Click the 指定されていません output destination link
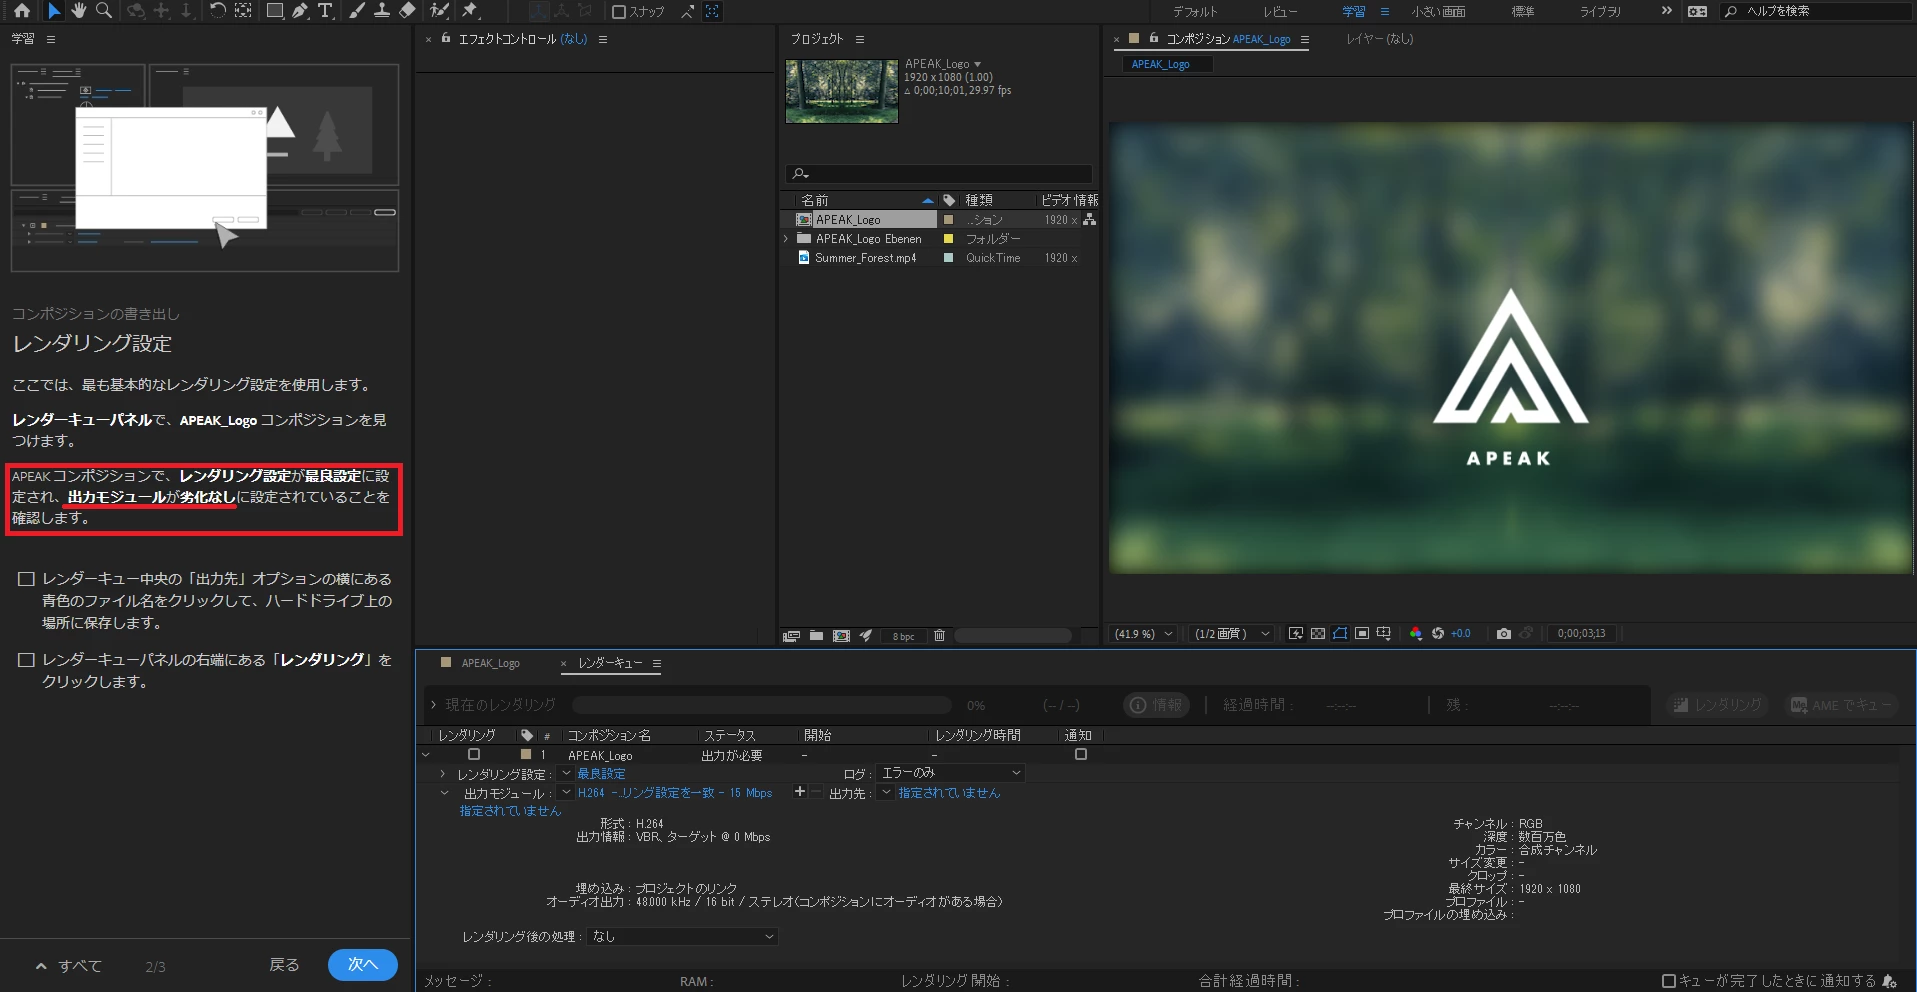 pos(949,793)
